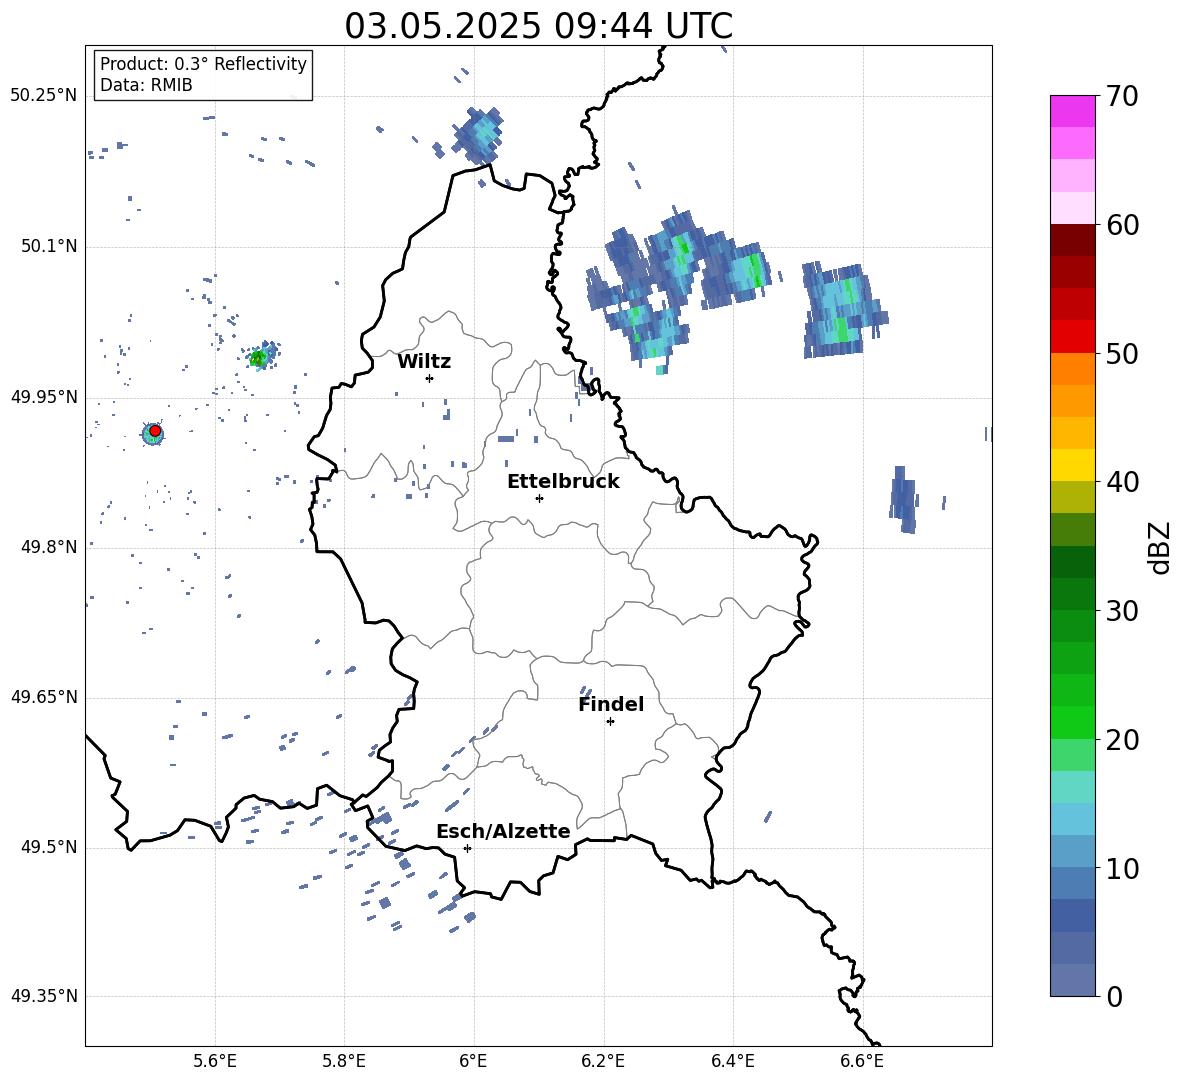Screen dimensions: 1184x1081
Task: Click the orange swatch just below 50
Action: click(1072, 369)
